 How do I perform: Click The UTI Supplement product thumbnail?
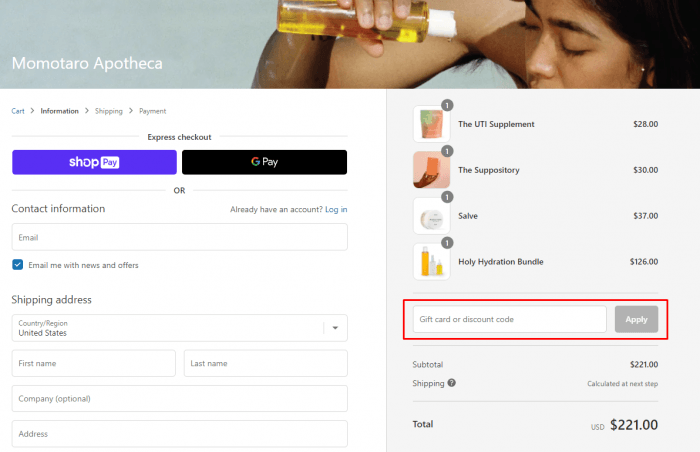click(431, 124)
